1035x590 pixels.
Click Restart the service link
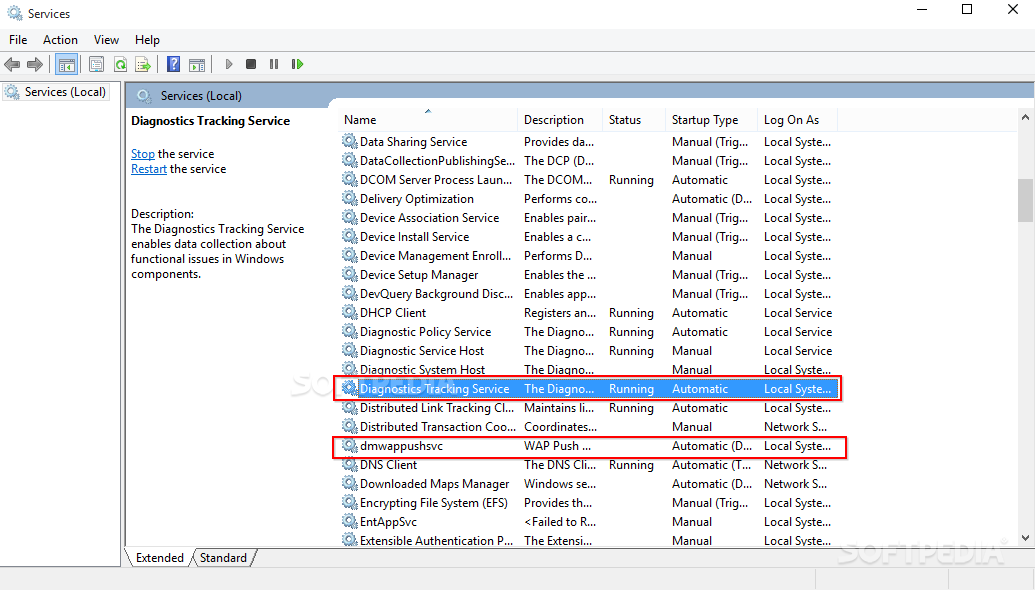149,169
